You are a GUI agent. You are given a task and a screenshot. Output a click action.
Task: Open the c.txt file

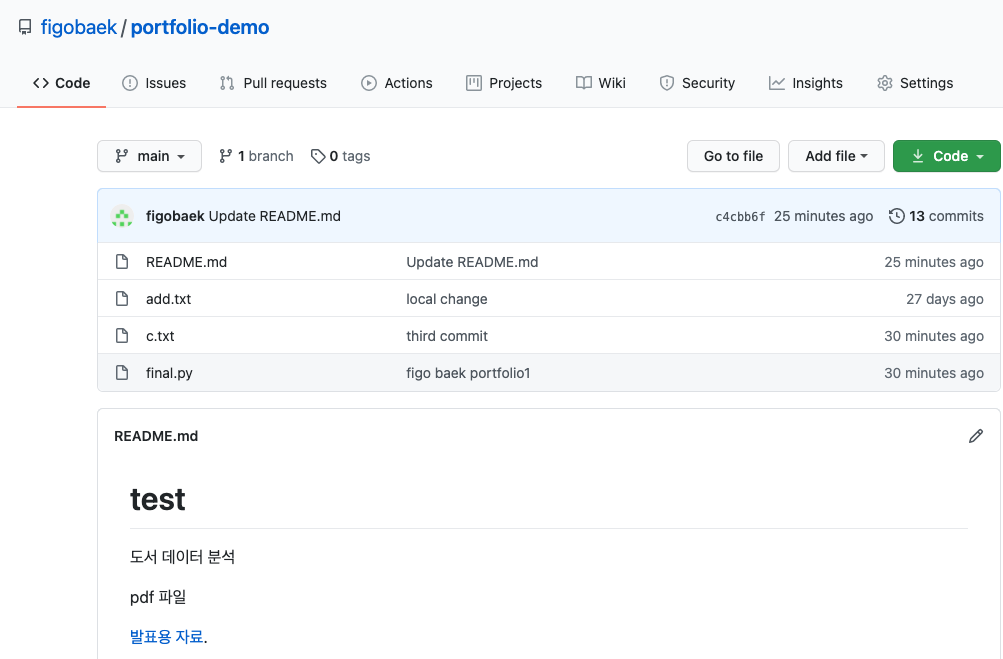160,337
